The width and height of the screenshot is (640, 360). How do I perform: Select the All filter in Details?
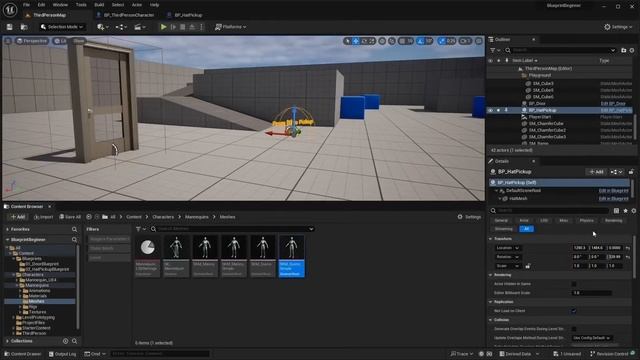pos(526,229)
